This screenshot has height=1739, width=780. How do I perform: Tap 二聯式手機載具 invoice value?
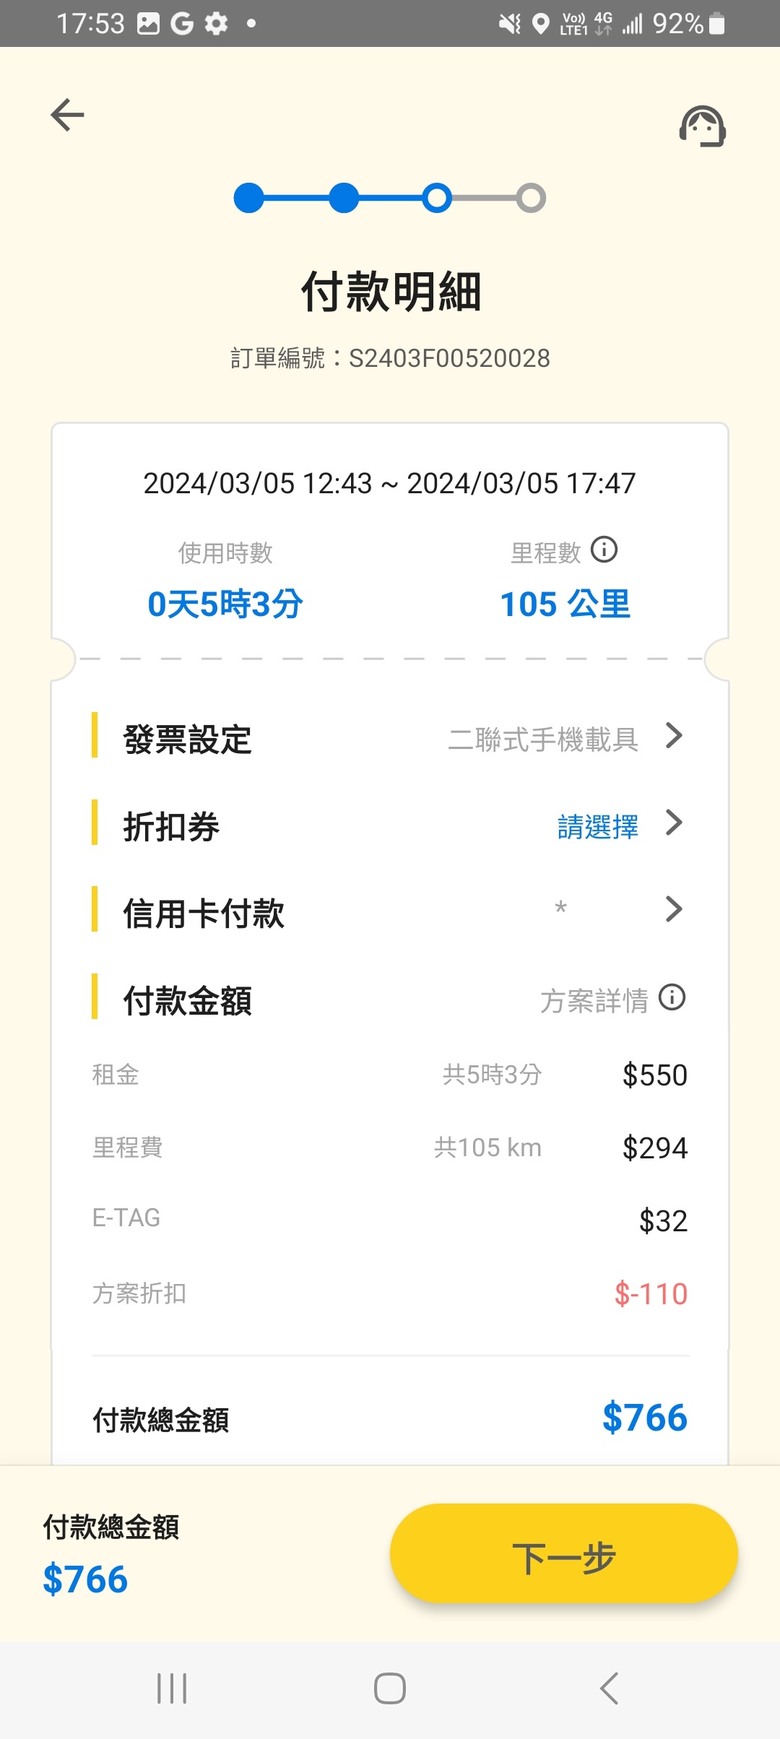pos(543,740)
